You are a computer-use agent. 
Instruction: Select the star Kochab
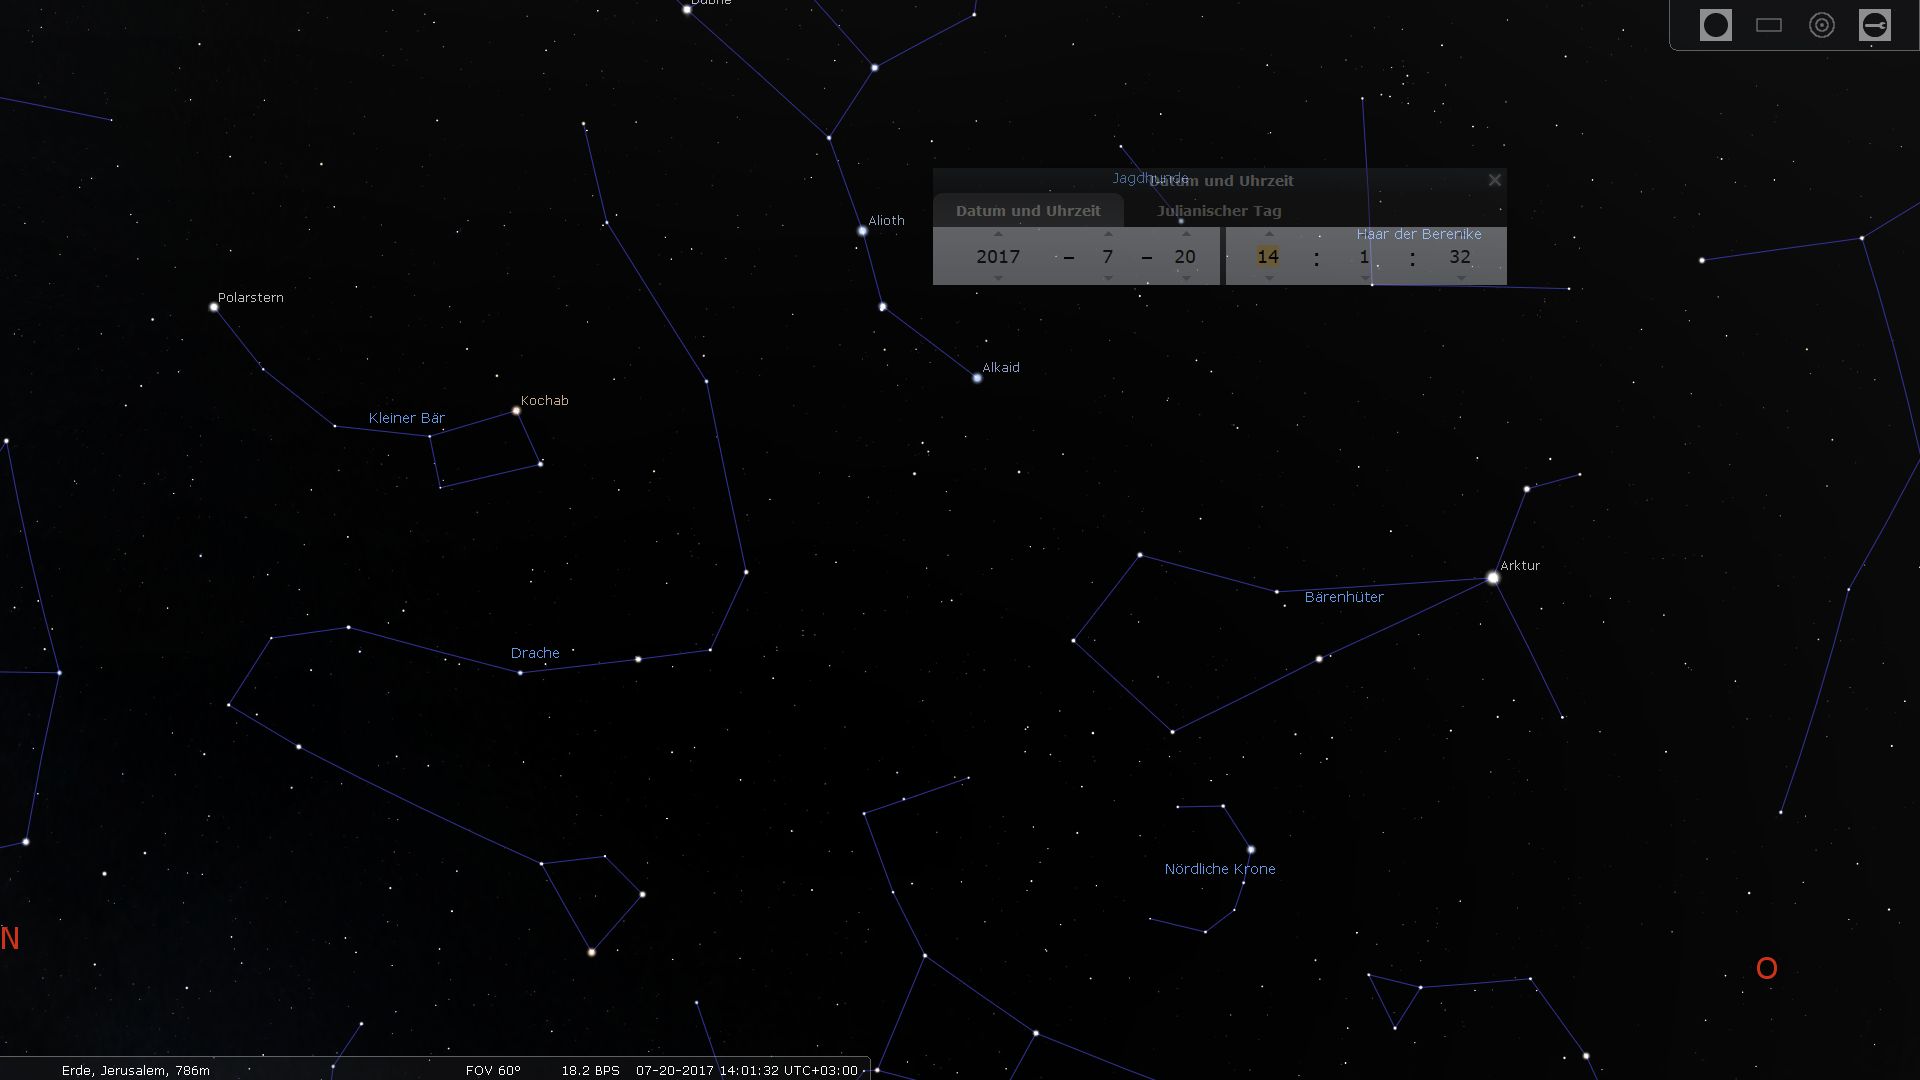(x=516, y=410)
